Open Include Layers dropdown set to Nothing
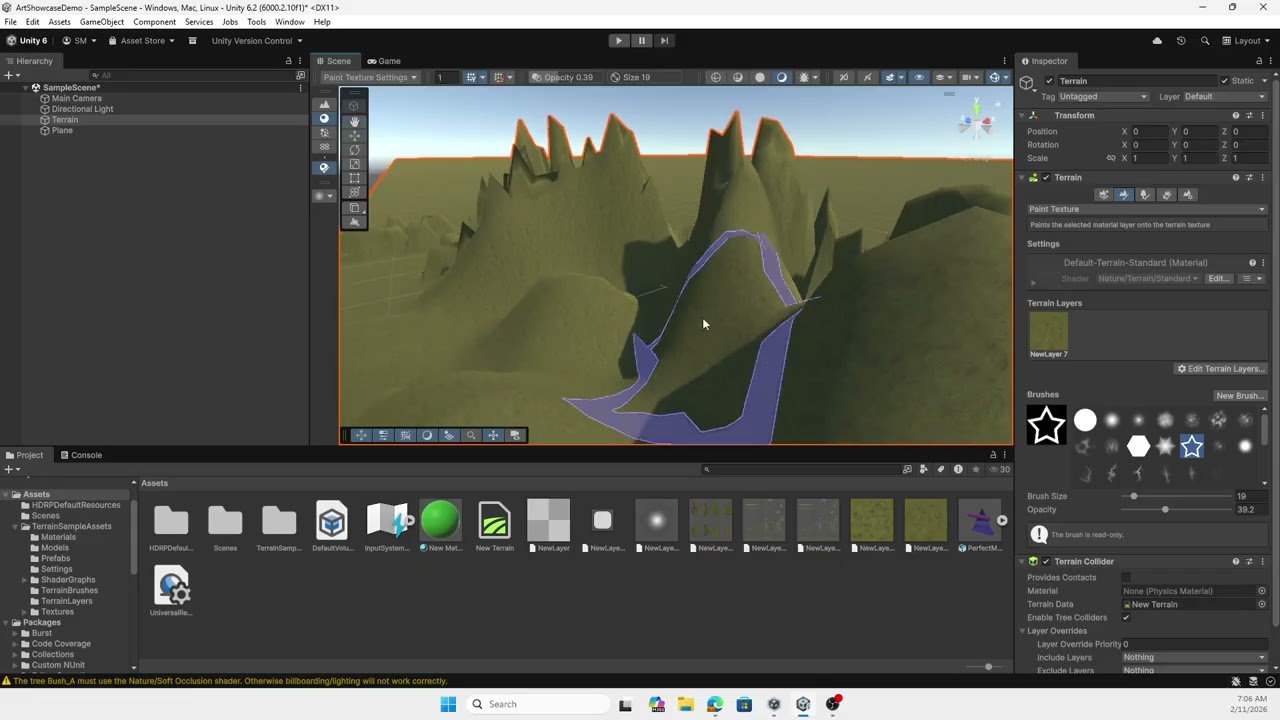 click(1194, 657)
